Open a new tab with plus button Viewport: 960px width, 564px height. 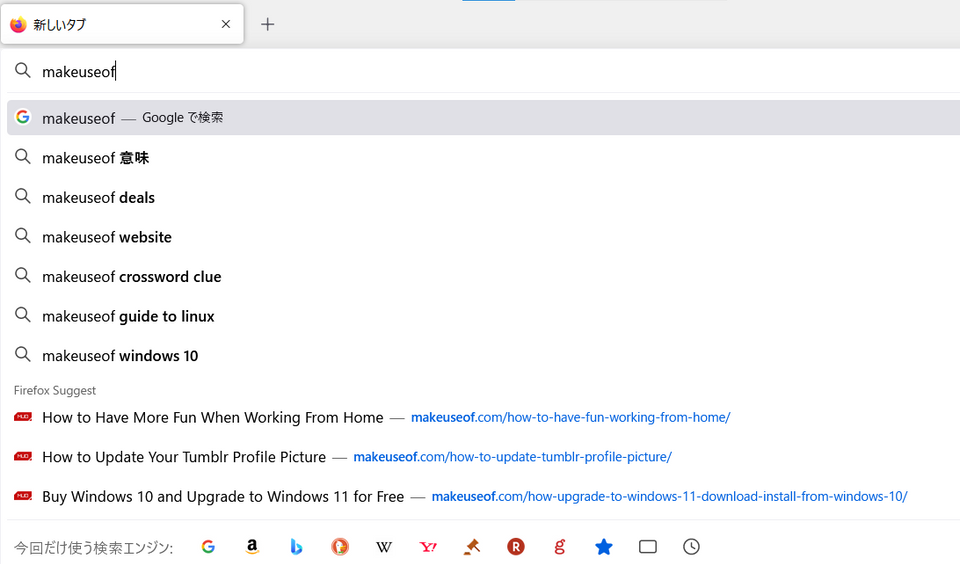coord(268,24)
